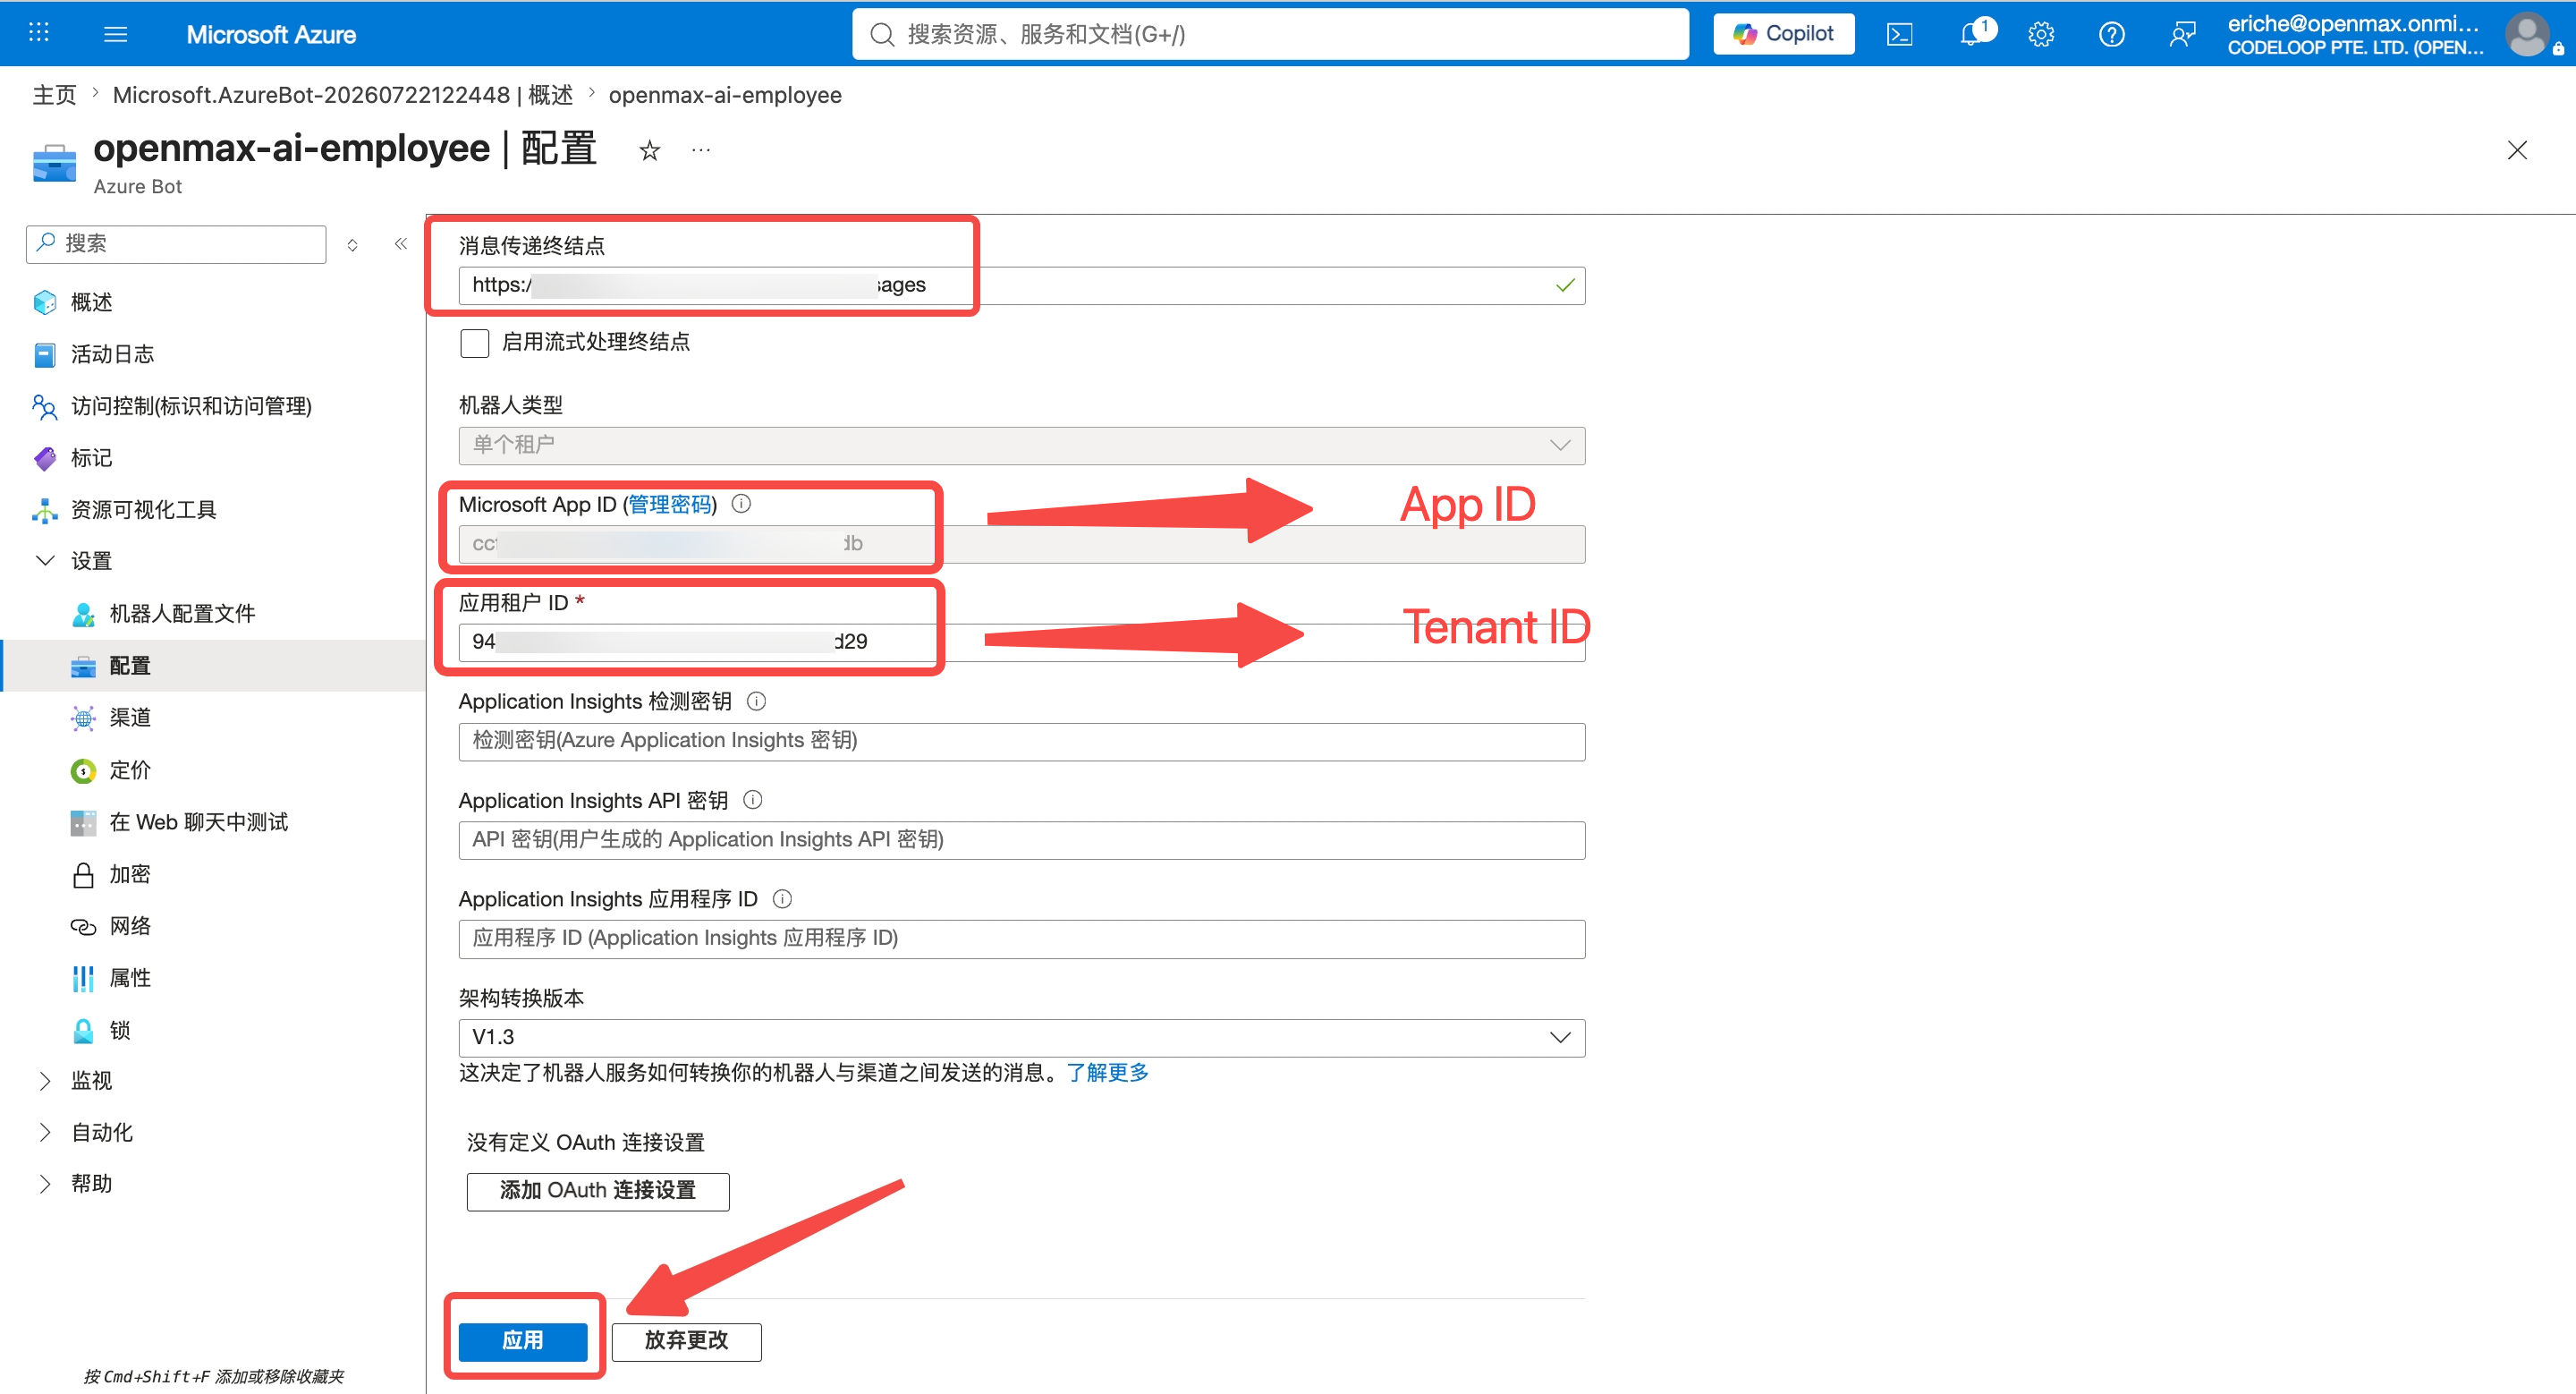
Task: Close the configuration blade
Action: 2517,150
